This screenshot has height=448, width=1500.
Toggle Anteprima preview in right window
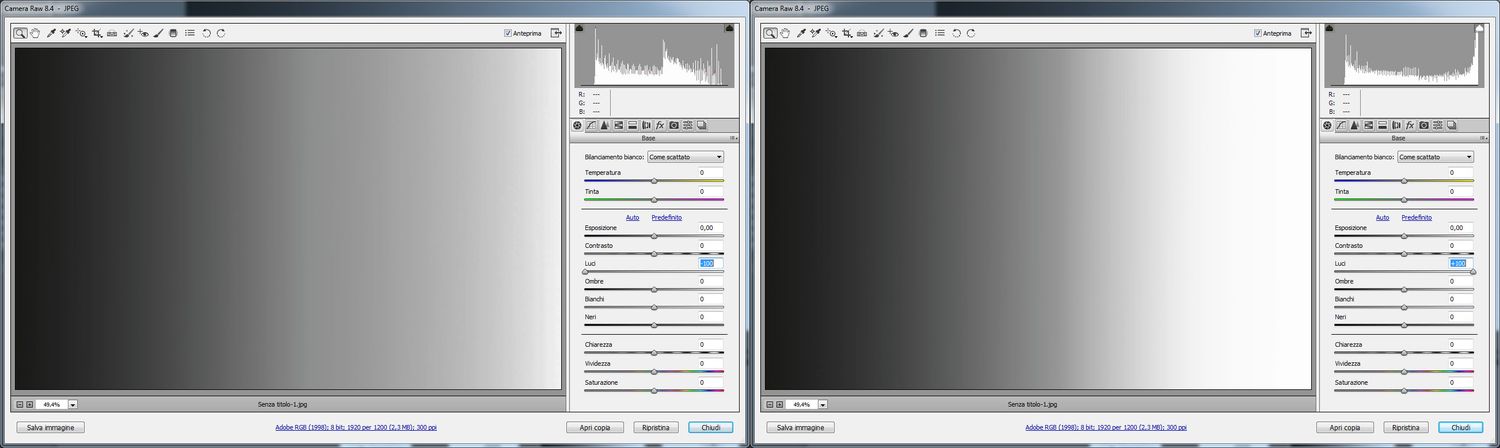click(1259, 33)
